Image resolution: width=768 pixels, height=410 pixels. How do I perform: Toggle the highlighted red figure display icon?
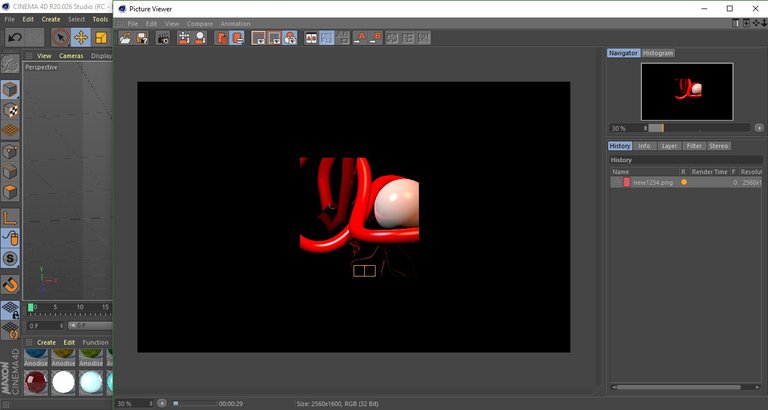289,38
